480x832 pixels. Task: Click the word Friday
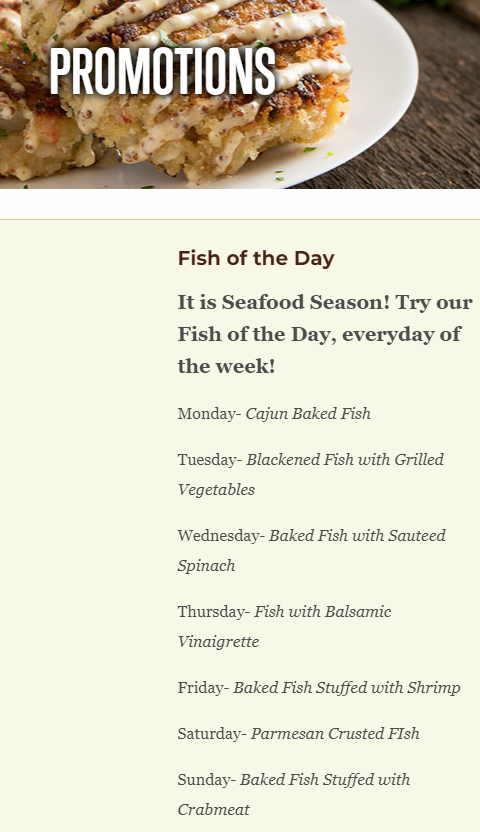pos(200,688)
